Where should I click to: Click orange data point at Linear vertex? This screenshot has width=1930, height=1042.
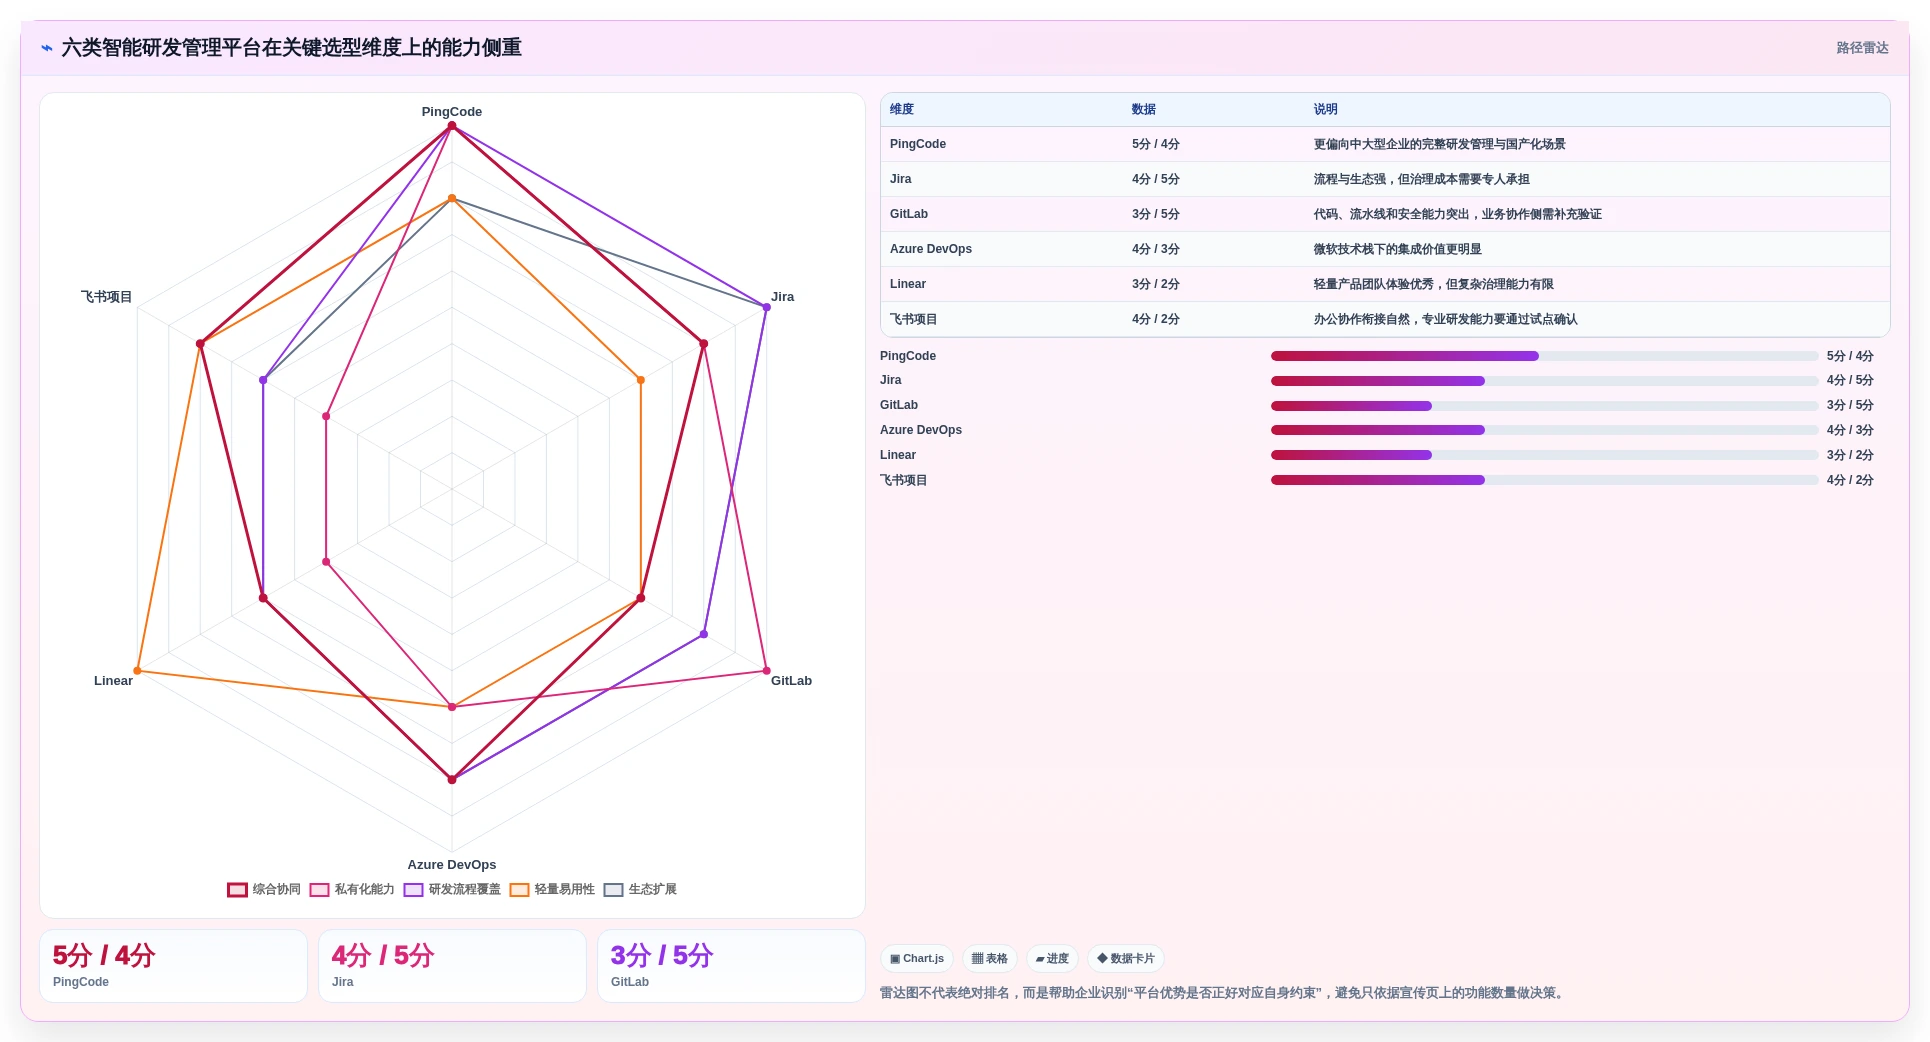pos(138,671)
